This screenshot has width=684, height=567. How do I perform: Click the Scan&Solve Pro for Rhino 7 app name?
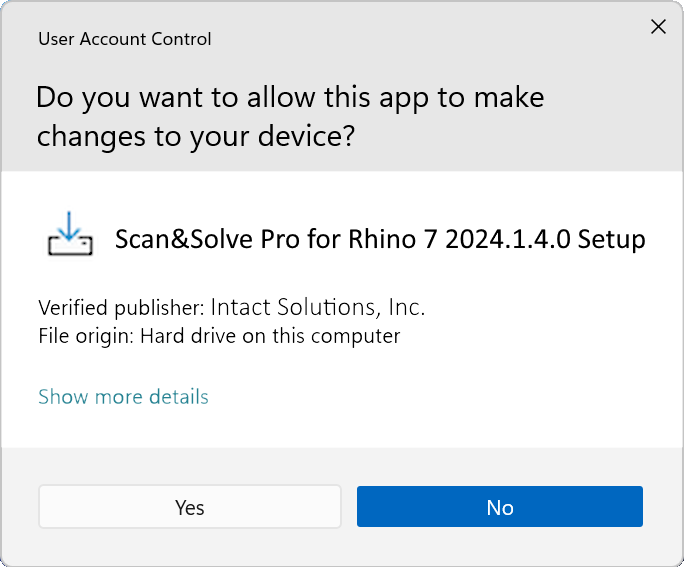pos(276,239)
